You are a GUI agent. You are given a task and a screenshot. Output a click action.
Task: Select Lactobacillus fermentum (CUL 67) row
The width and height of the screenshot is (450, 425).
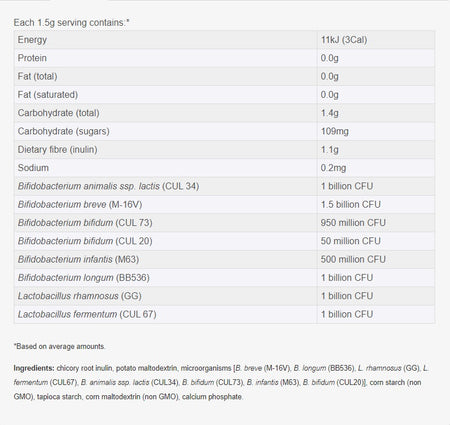point(224,314)
